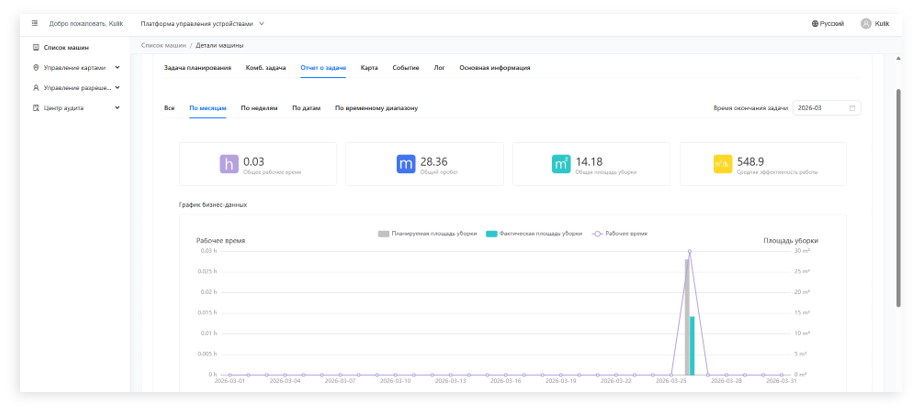Image resolution: width=916 pixels, height=412 pixels.
Task: Select По месяцам filter tab
Action: [207, 108]
